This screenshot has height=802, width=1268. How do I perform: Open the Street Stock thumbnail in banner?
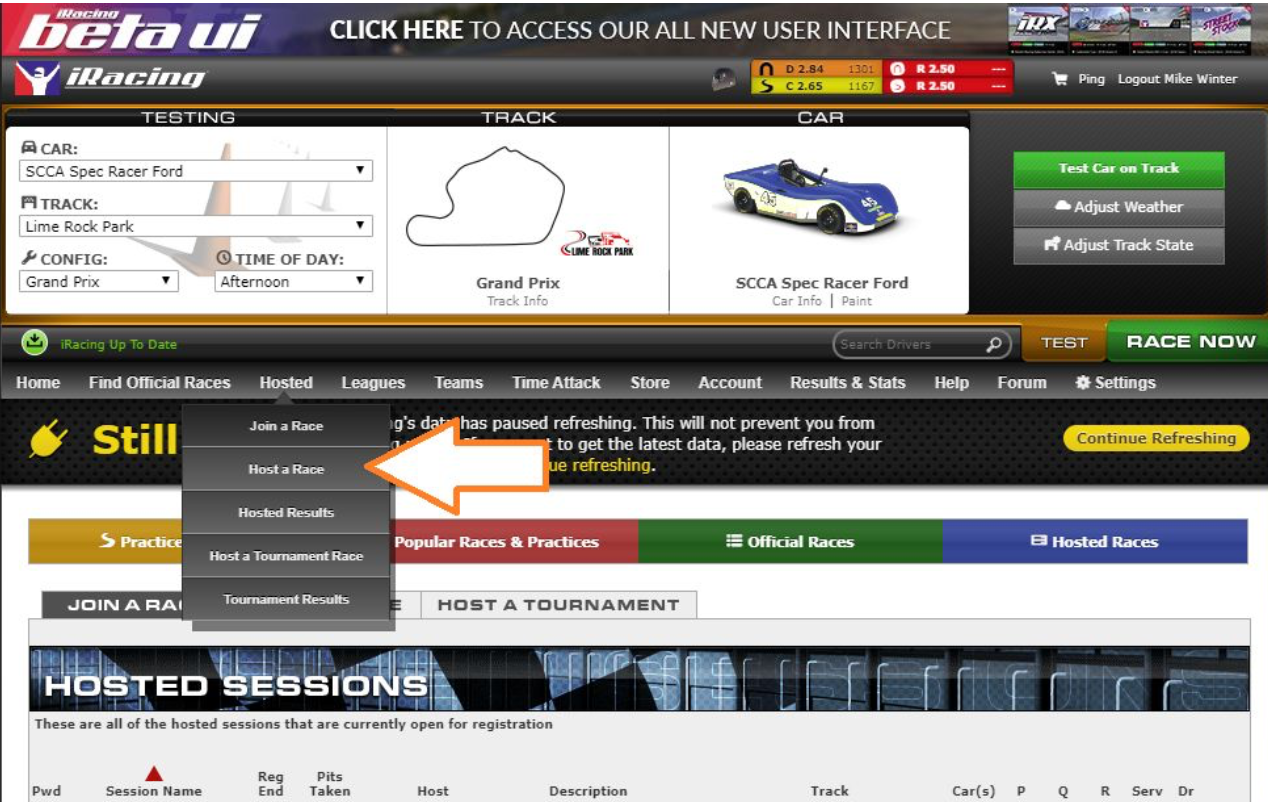coord(1221,28)
